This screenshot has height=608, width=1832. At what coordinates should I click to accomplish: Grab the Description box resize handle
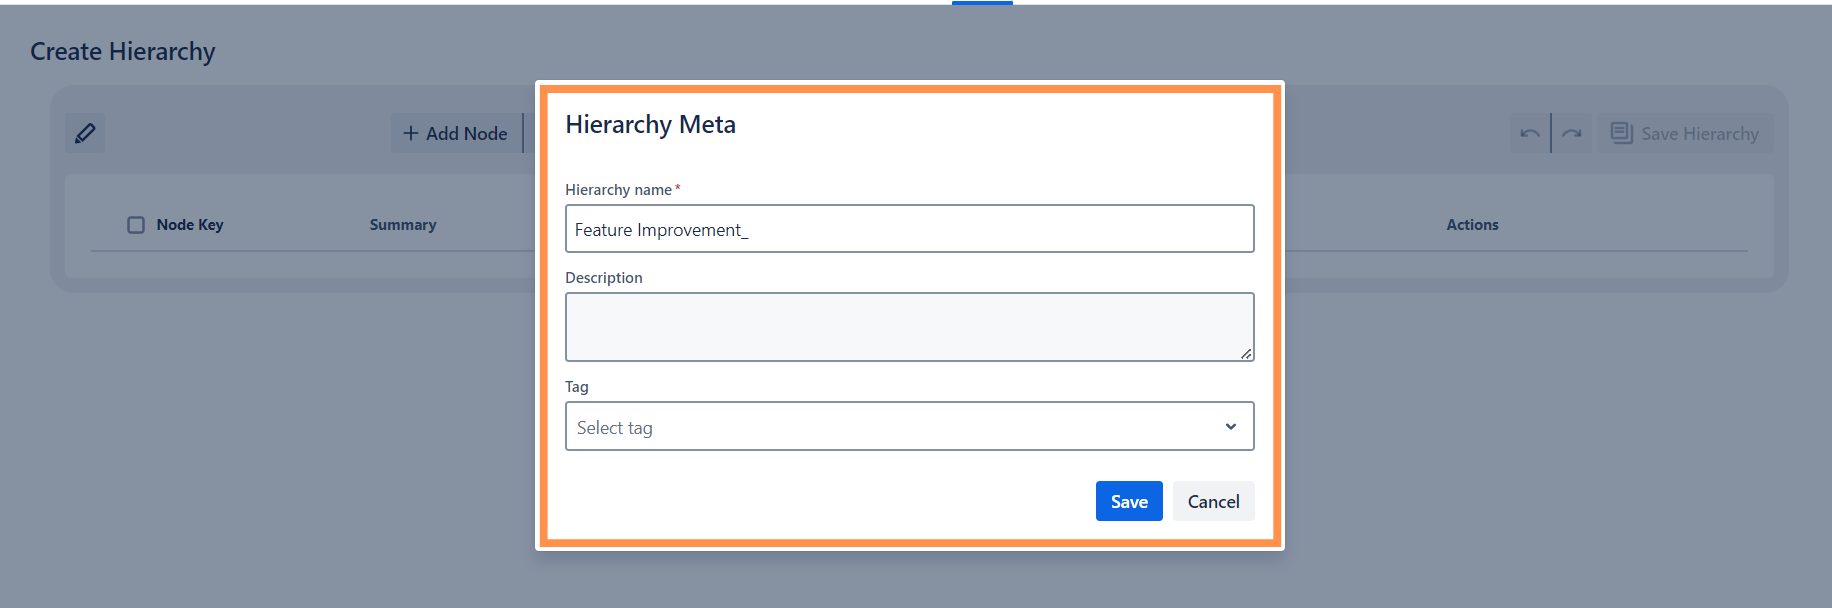(1246, 353)
